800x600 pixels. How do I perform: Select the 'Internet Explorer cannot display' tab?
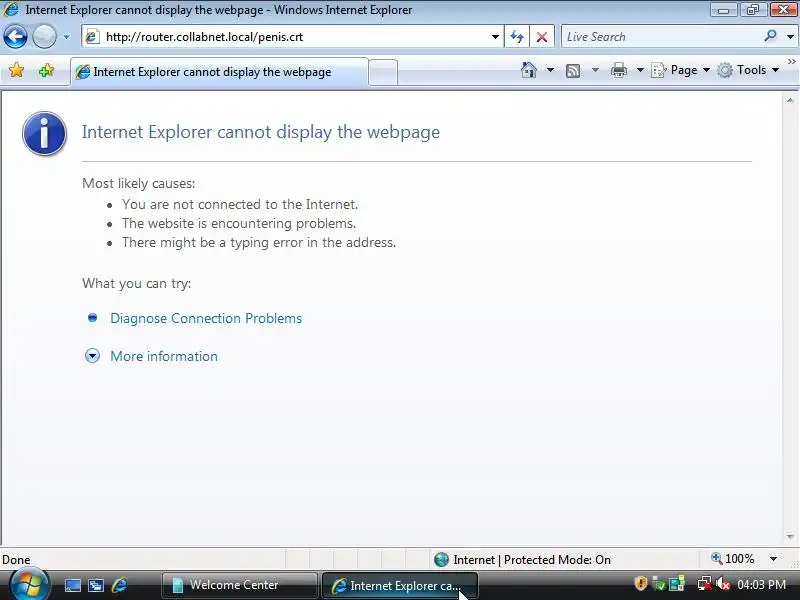click(219, 72)
